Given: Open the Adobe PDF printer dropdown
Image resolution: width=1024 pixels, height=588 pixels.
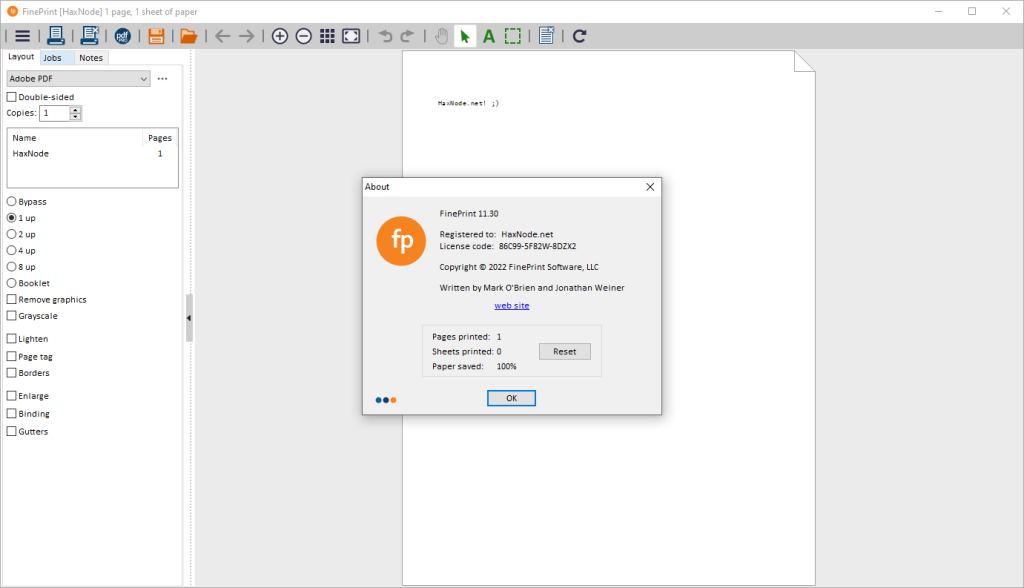Looking at the screenshot, I should pos(78,78).
